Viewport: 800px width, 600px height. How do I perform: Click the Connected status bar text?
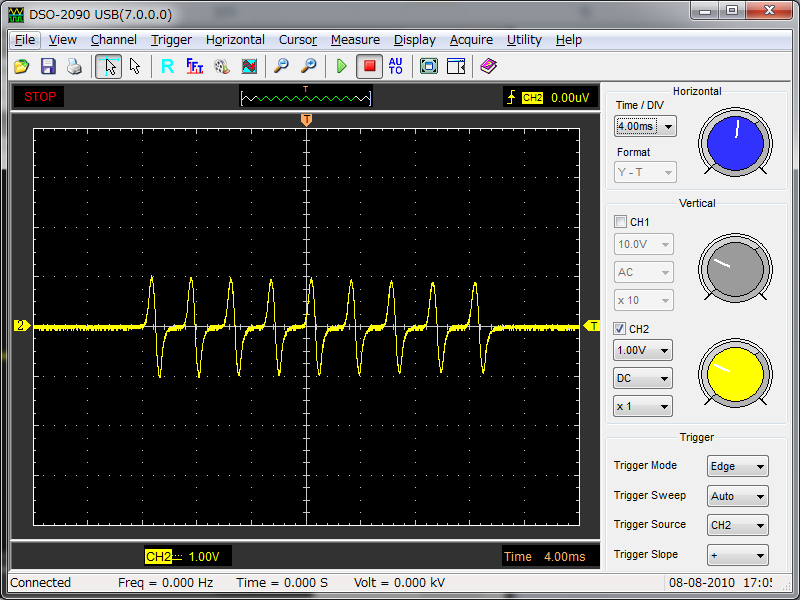pyautogui.click(x=40, y=583)
